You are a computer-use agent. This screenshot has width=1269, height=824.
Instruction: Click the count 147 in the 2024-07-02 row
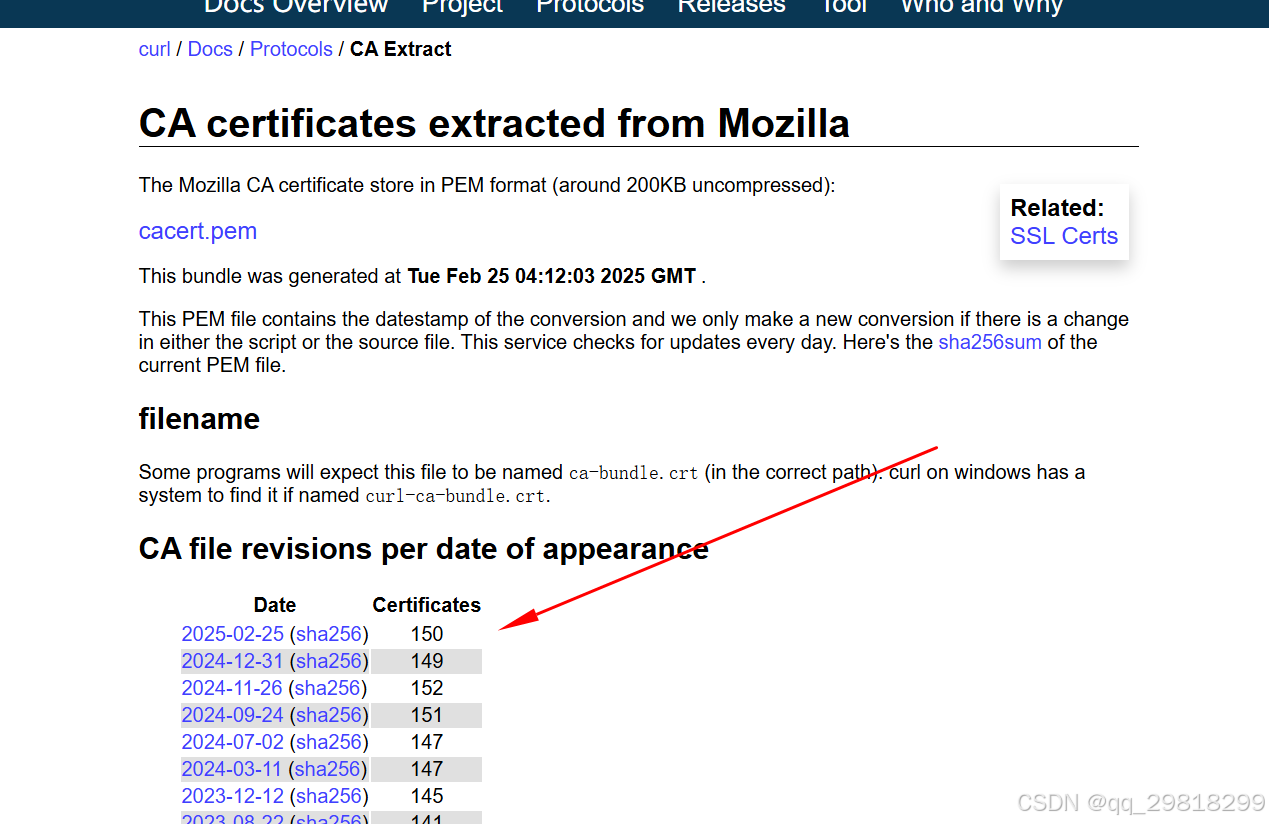427,742
